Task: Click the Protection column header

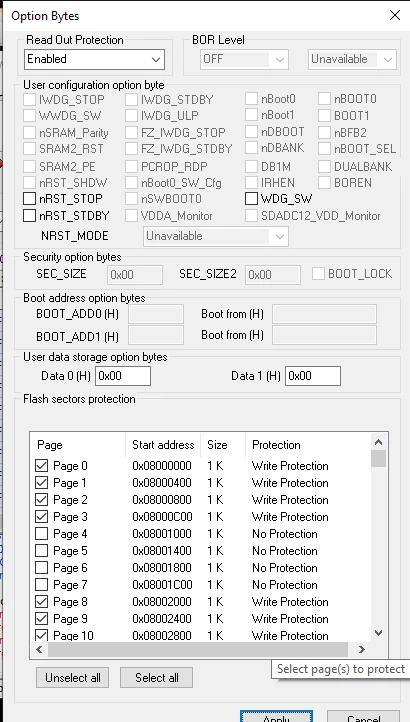Action: pyautogui.click(x=276, y=445)
